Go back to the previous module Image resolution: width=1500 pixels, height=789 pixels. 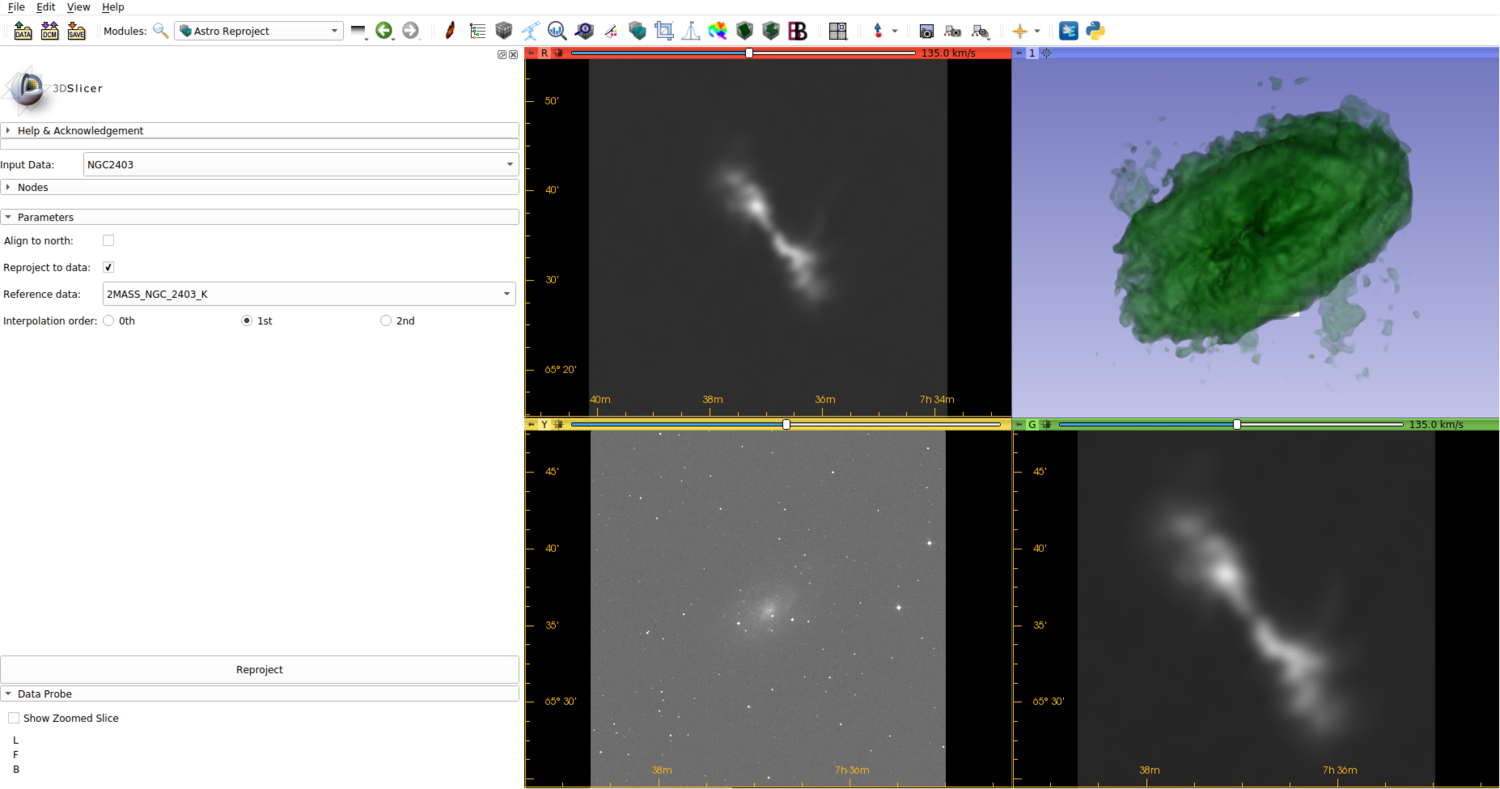point(385,31)
